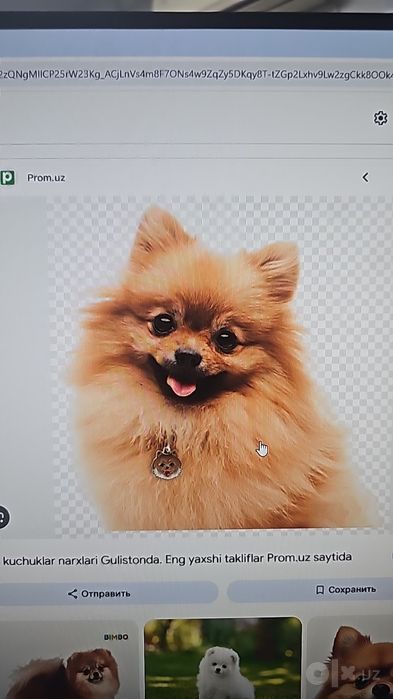Click the BIMBO label on the thumbnail
This screenshot has width=393, height=699.
pos(116,637)
